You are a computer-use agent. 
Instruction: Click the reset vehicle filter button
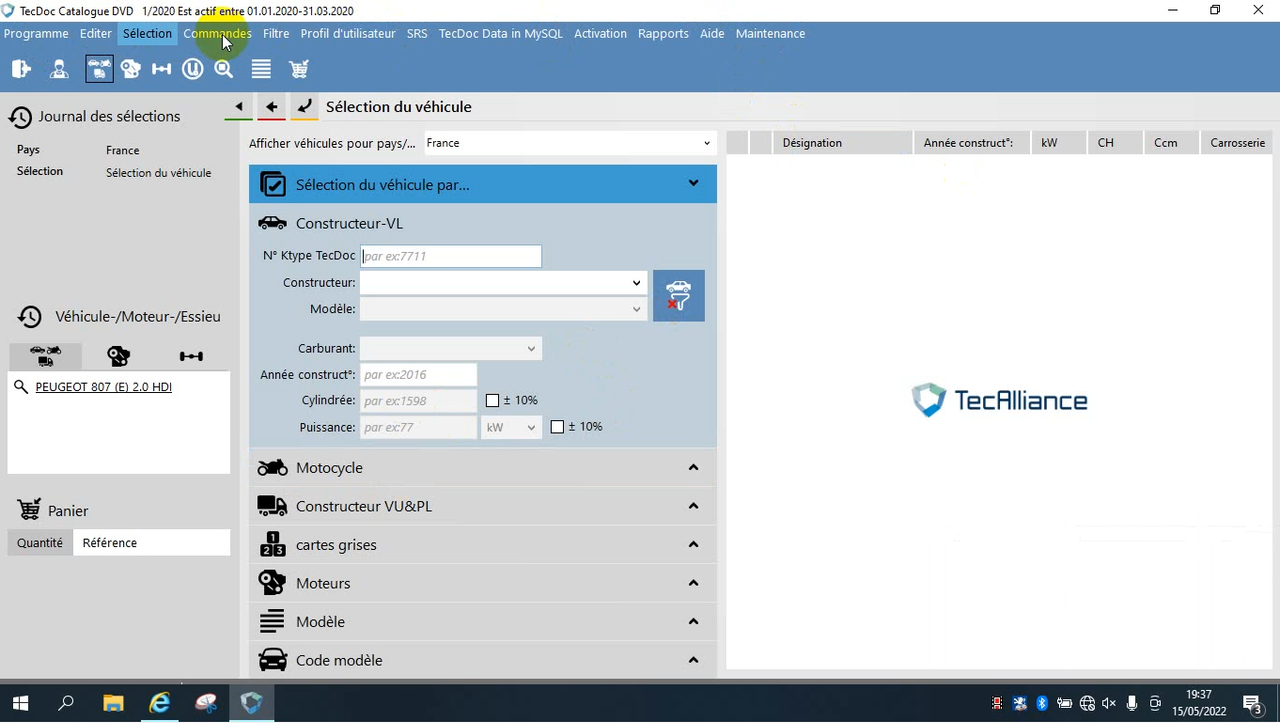click(x=679, y=296)
